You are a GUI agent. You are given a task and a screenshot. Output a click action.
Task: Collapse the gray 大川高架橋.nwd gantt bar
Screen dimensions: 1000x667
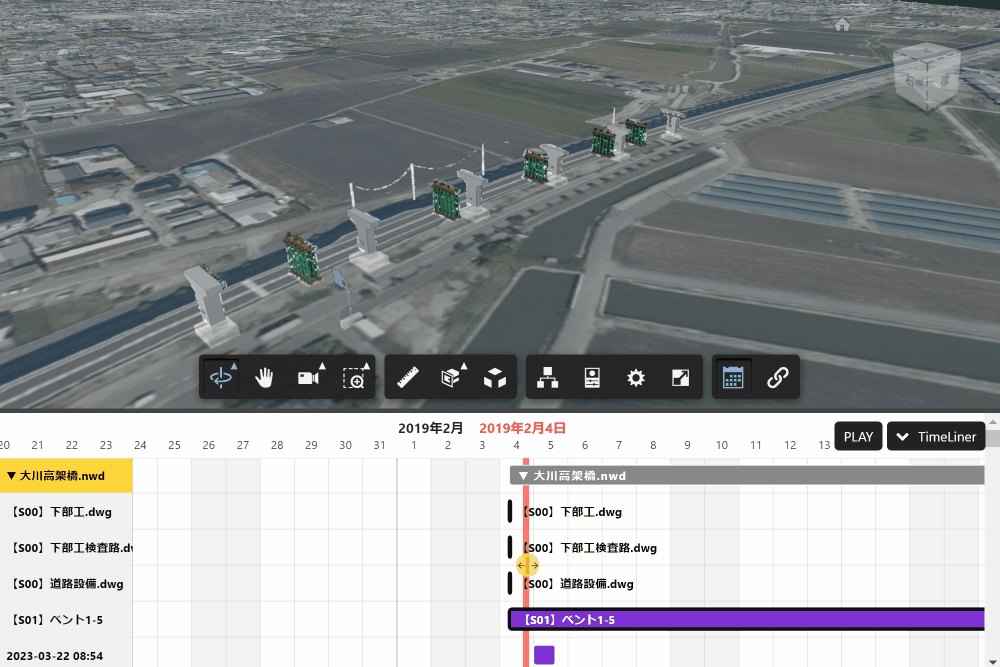click(x=522, y=476)
